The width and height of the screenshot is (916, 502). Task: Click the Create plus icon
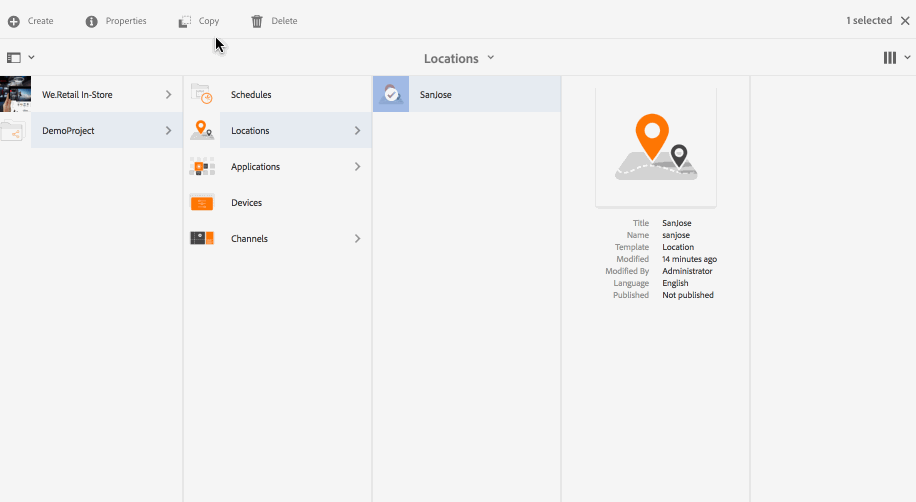click(x=13, y=22)
